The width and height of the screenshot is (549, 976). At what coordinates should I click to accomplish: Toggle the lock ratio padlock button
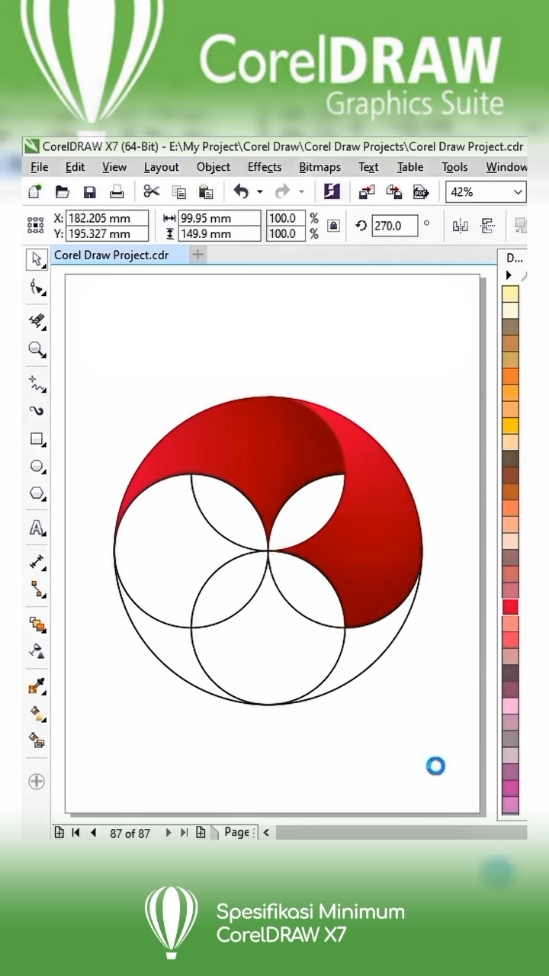click(x=333, y=225)
